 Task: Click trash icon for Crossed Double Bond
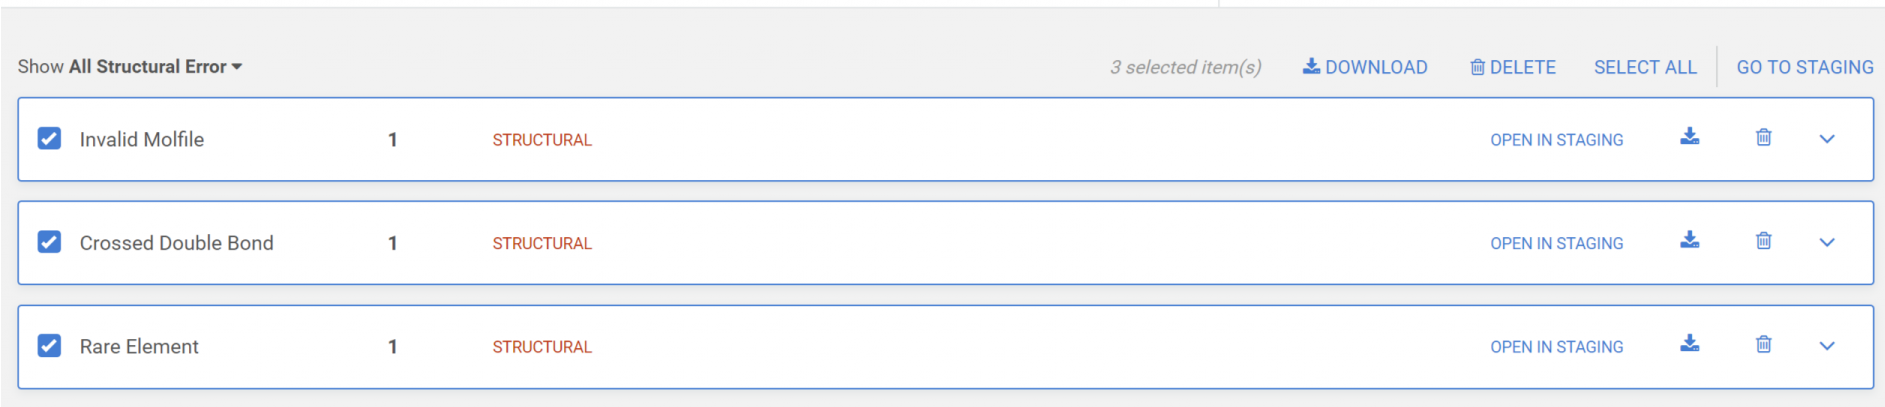click(x=1763, y=240)
